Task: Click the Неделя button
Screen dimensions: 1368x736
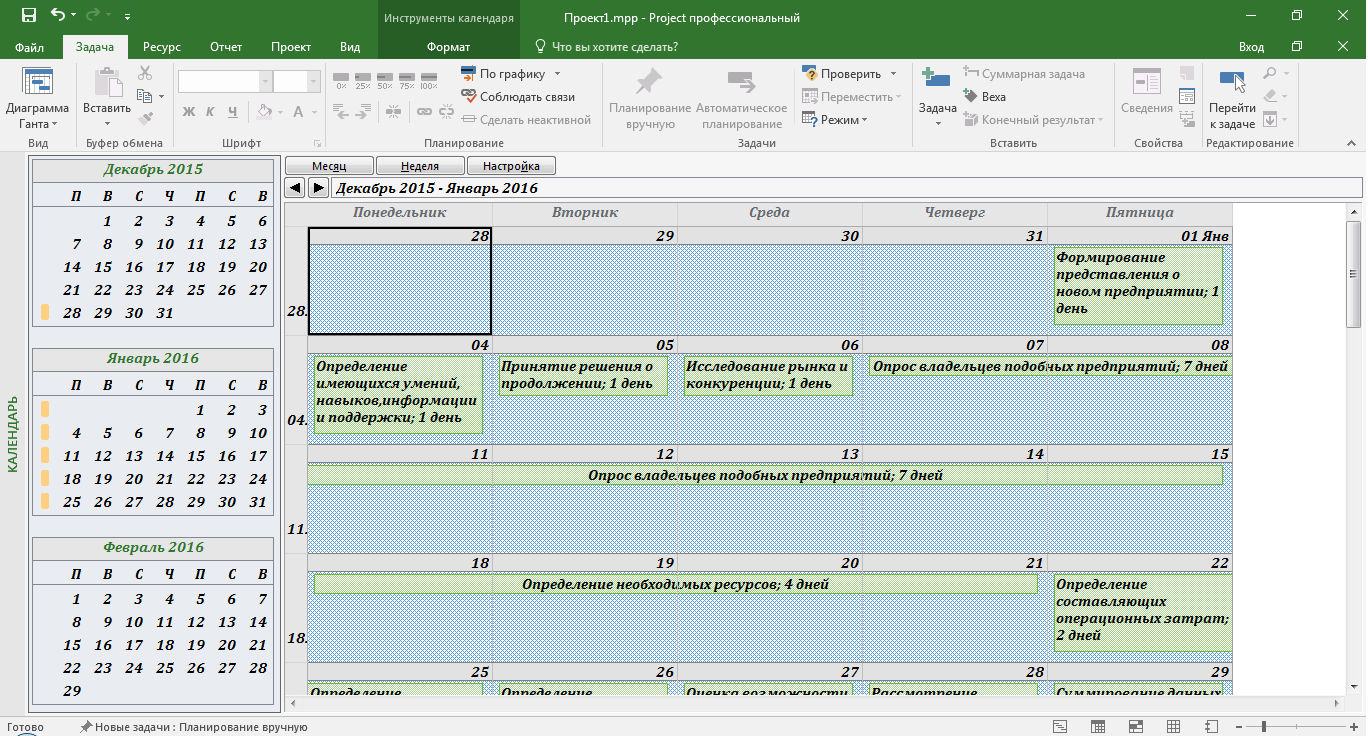Action: pos(420,166)
